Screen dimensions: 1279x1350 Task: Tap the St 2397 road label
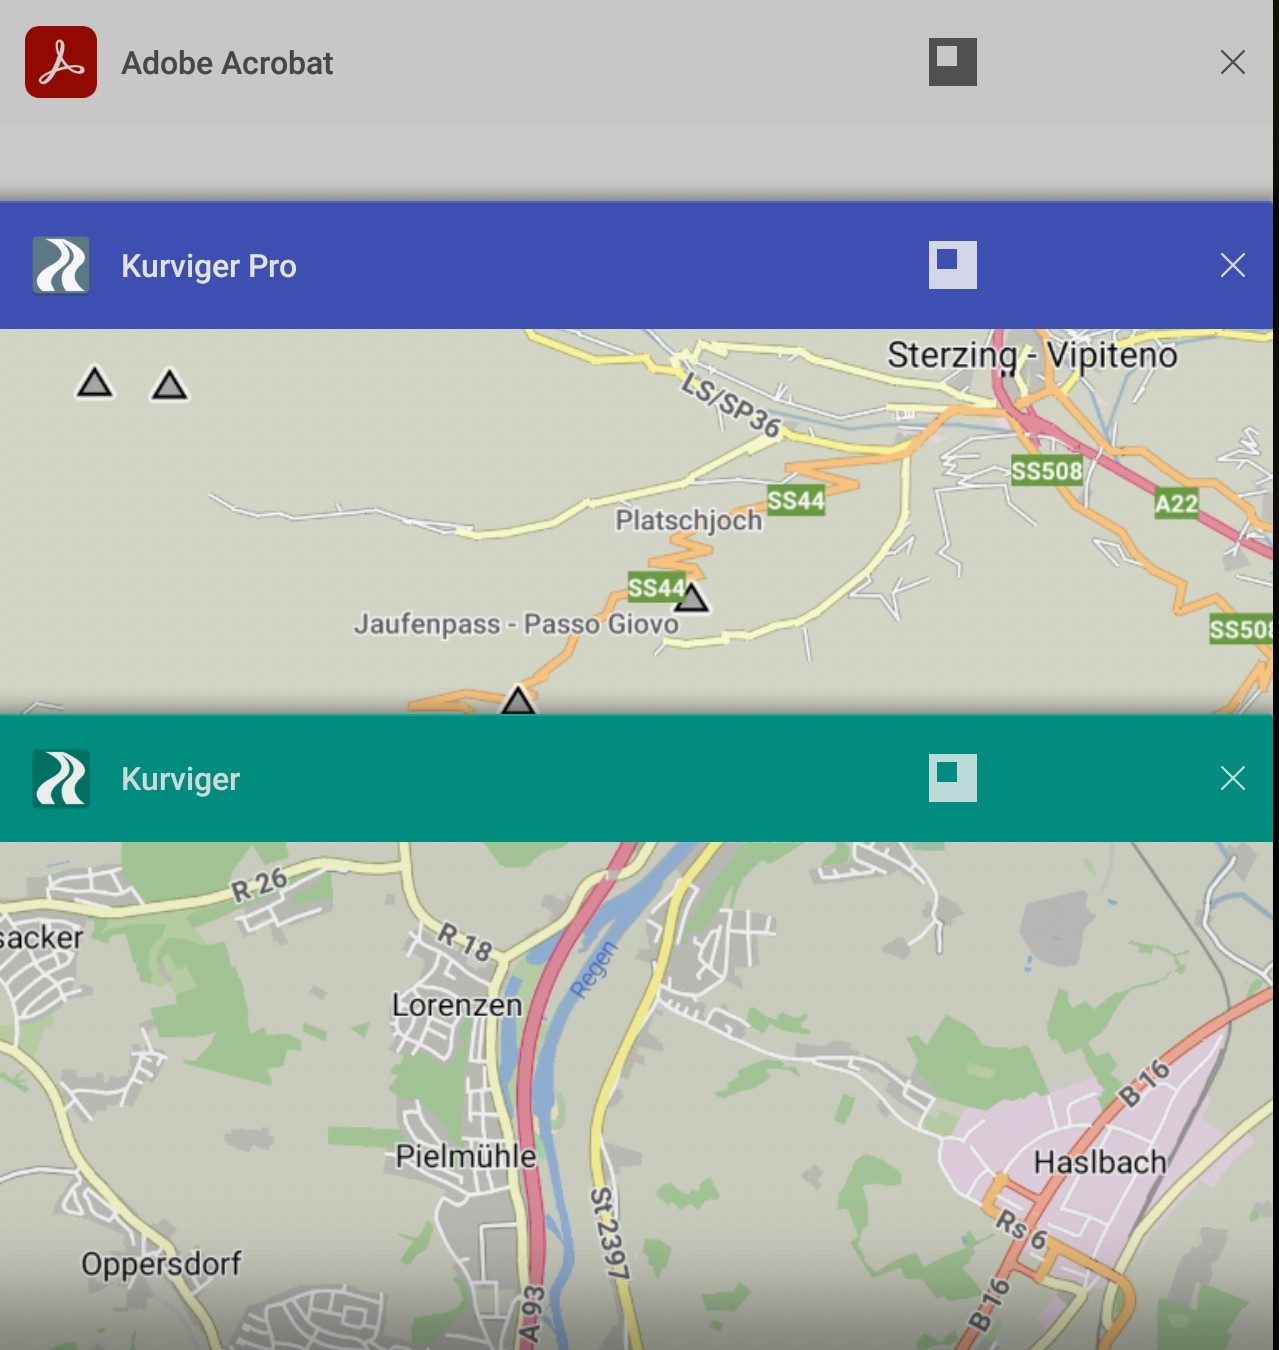click(609, 1234)
